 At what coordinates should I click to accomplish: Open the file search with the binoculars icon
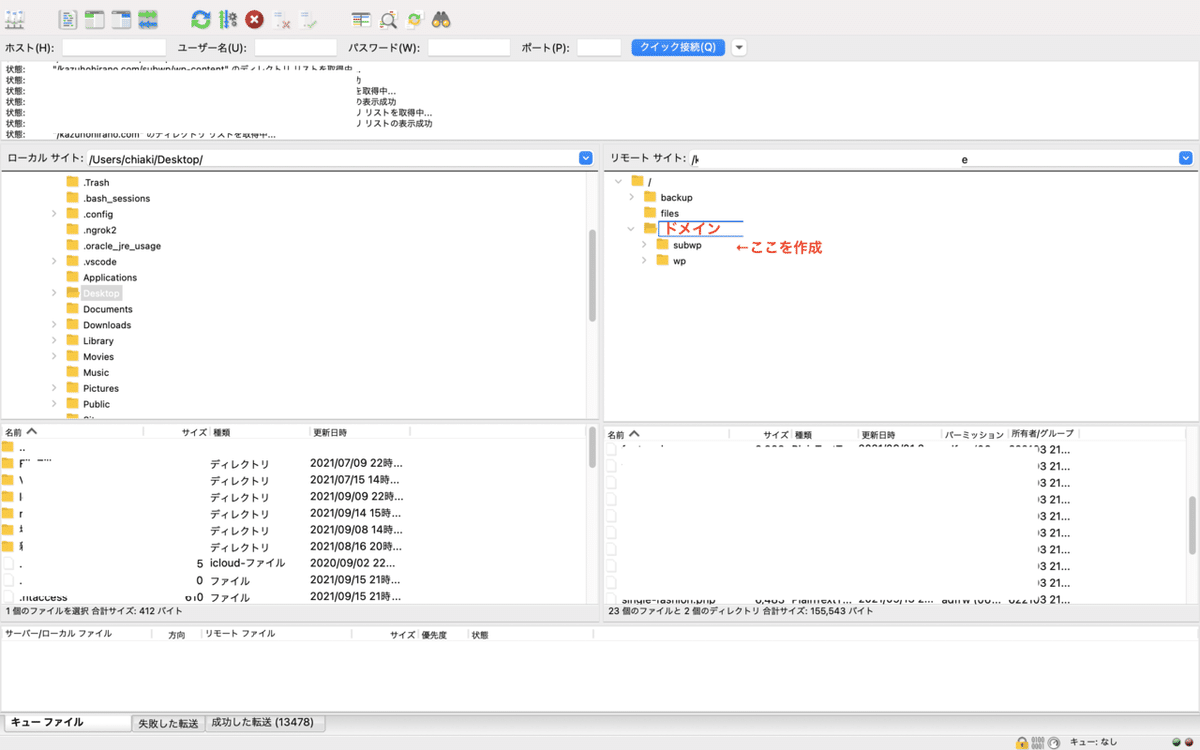[x=441, y=18]
